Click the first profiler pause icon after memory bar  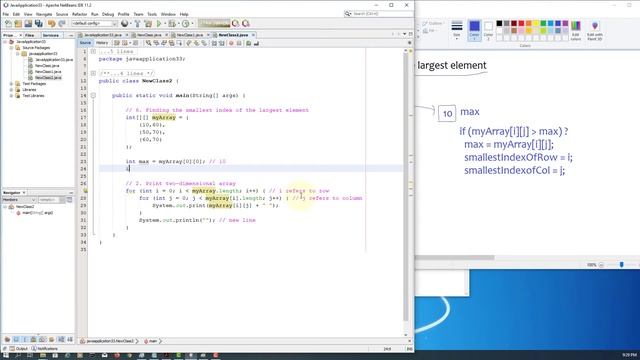point(236,24)
